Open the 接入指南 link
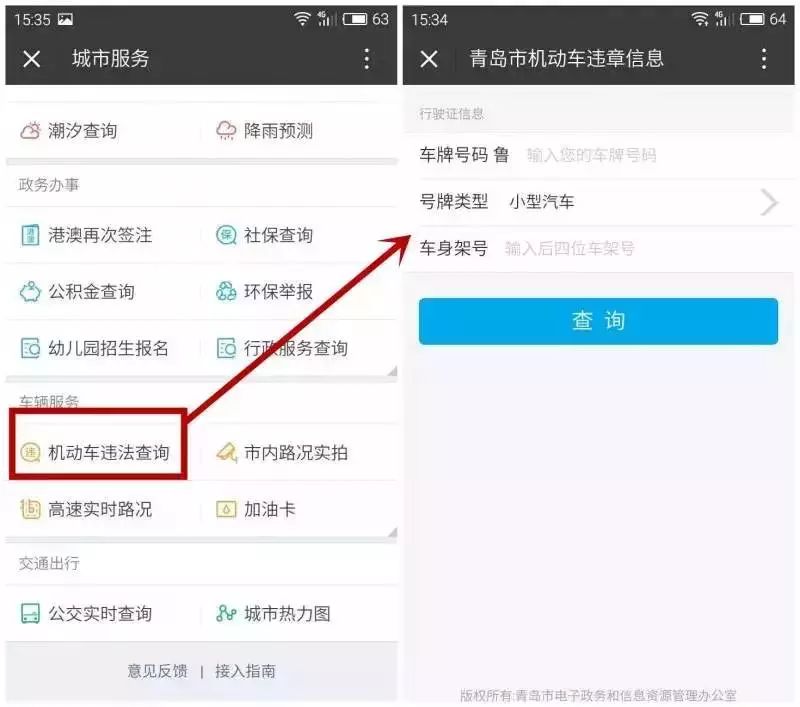Image resolution: width=800 pixels, height=707 pixels. click(x=245, y=671)
